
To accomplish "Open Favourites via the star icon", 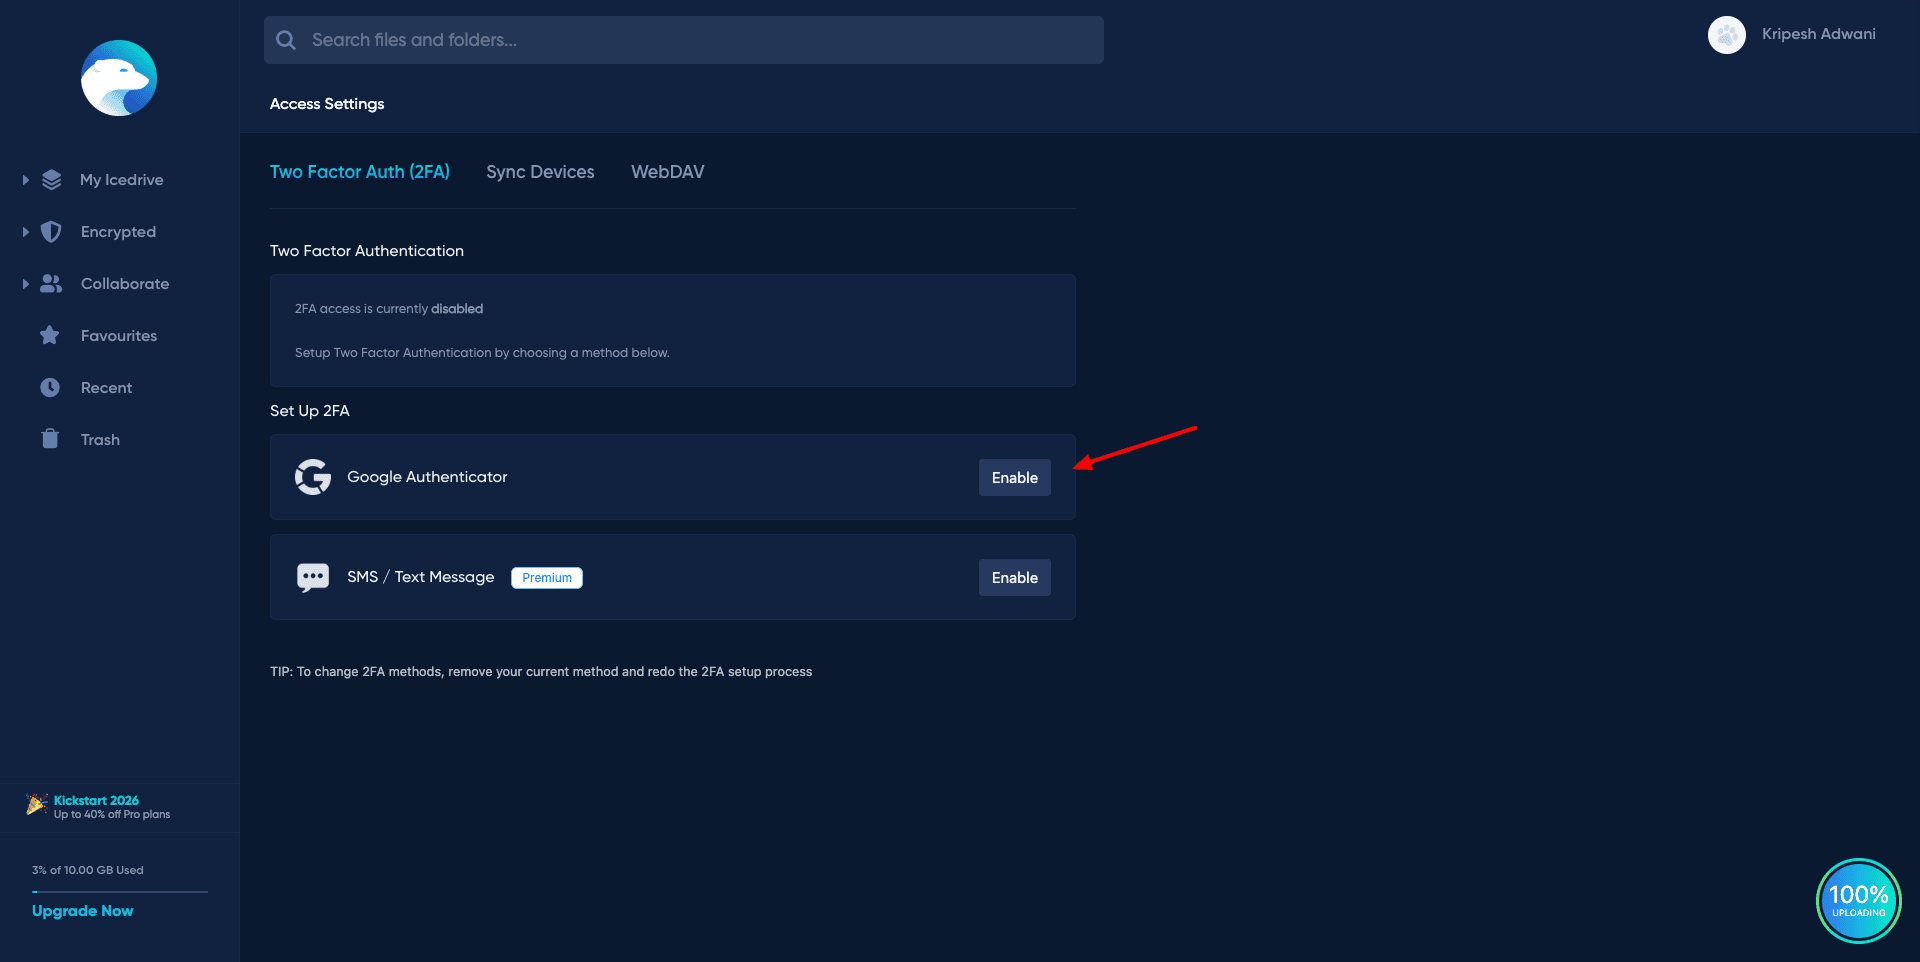I will (50, 336).
